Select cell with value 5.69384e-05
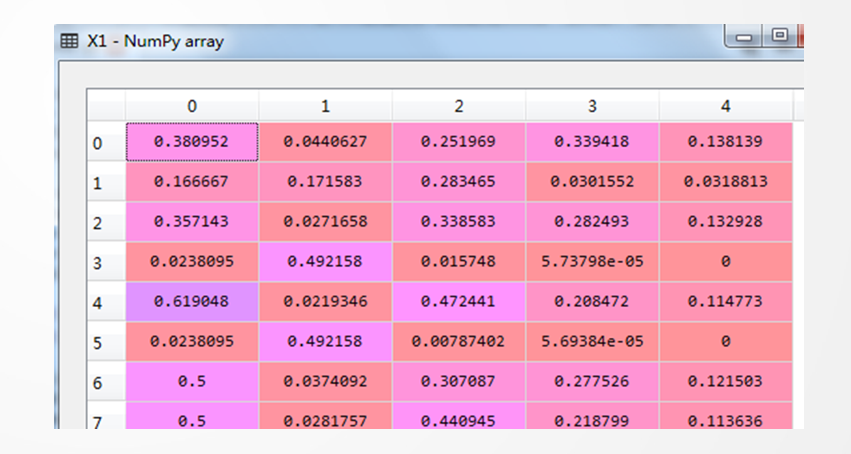Screen dimensions: 851x454 (x=592, y=342)
